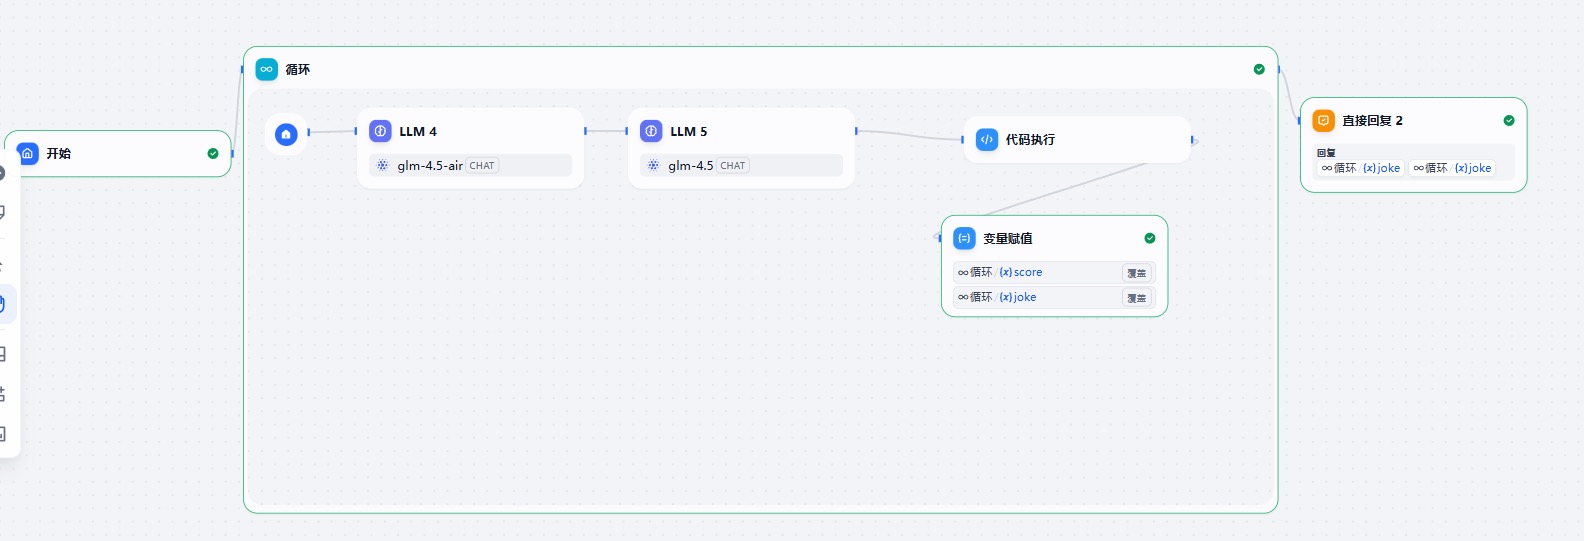
Task: Click the orange 直接回复 2 icon
Action: pyautogui.click(x=1323, y=120)
